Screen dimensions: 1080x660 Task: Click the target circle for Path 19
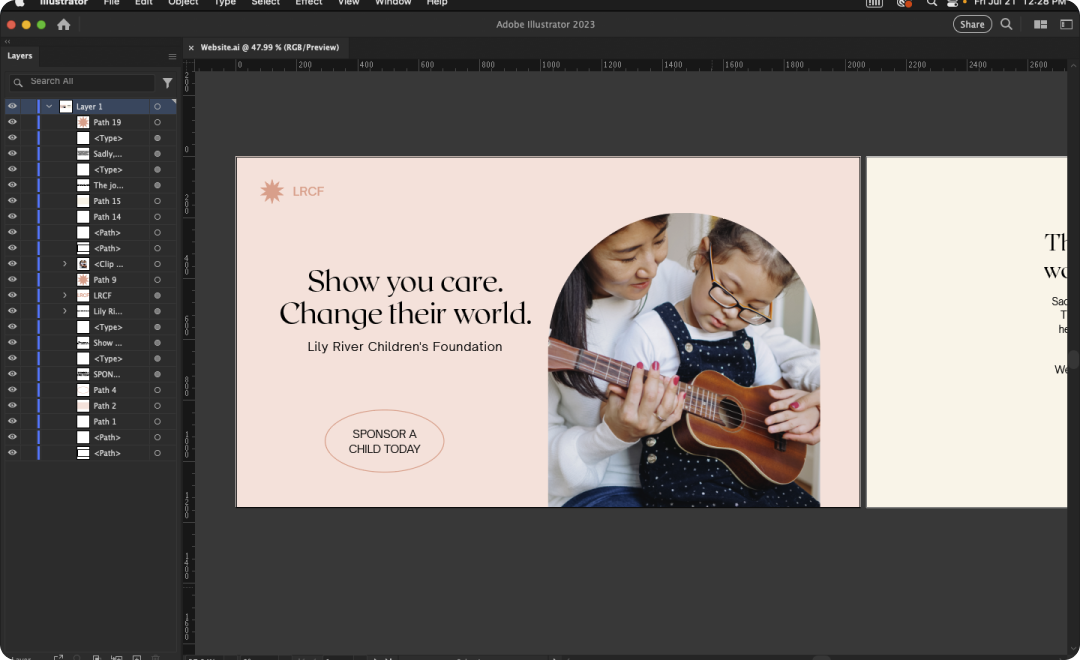tap(157, 122)
